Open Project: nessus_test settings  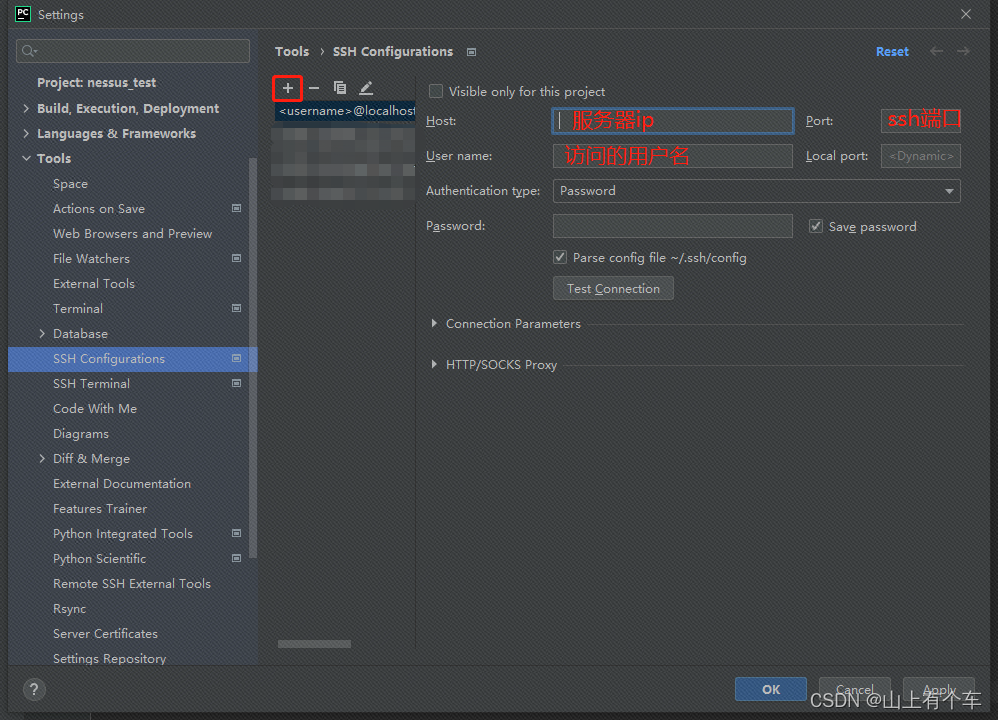pyautogui.click(x=96, y=83)
